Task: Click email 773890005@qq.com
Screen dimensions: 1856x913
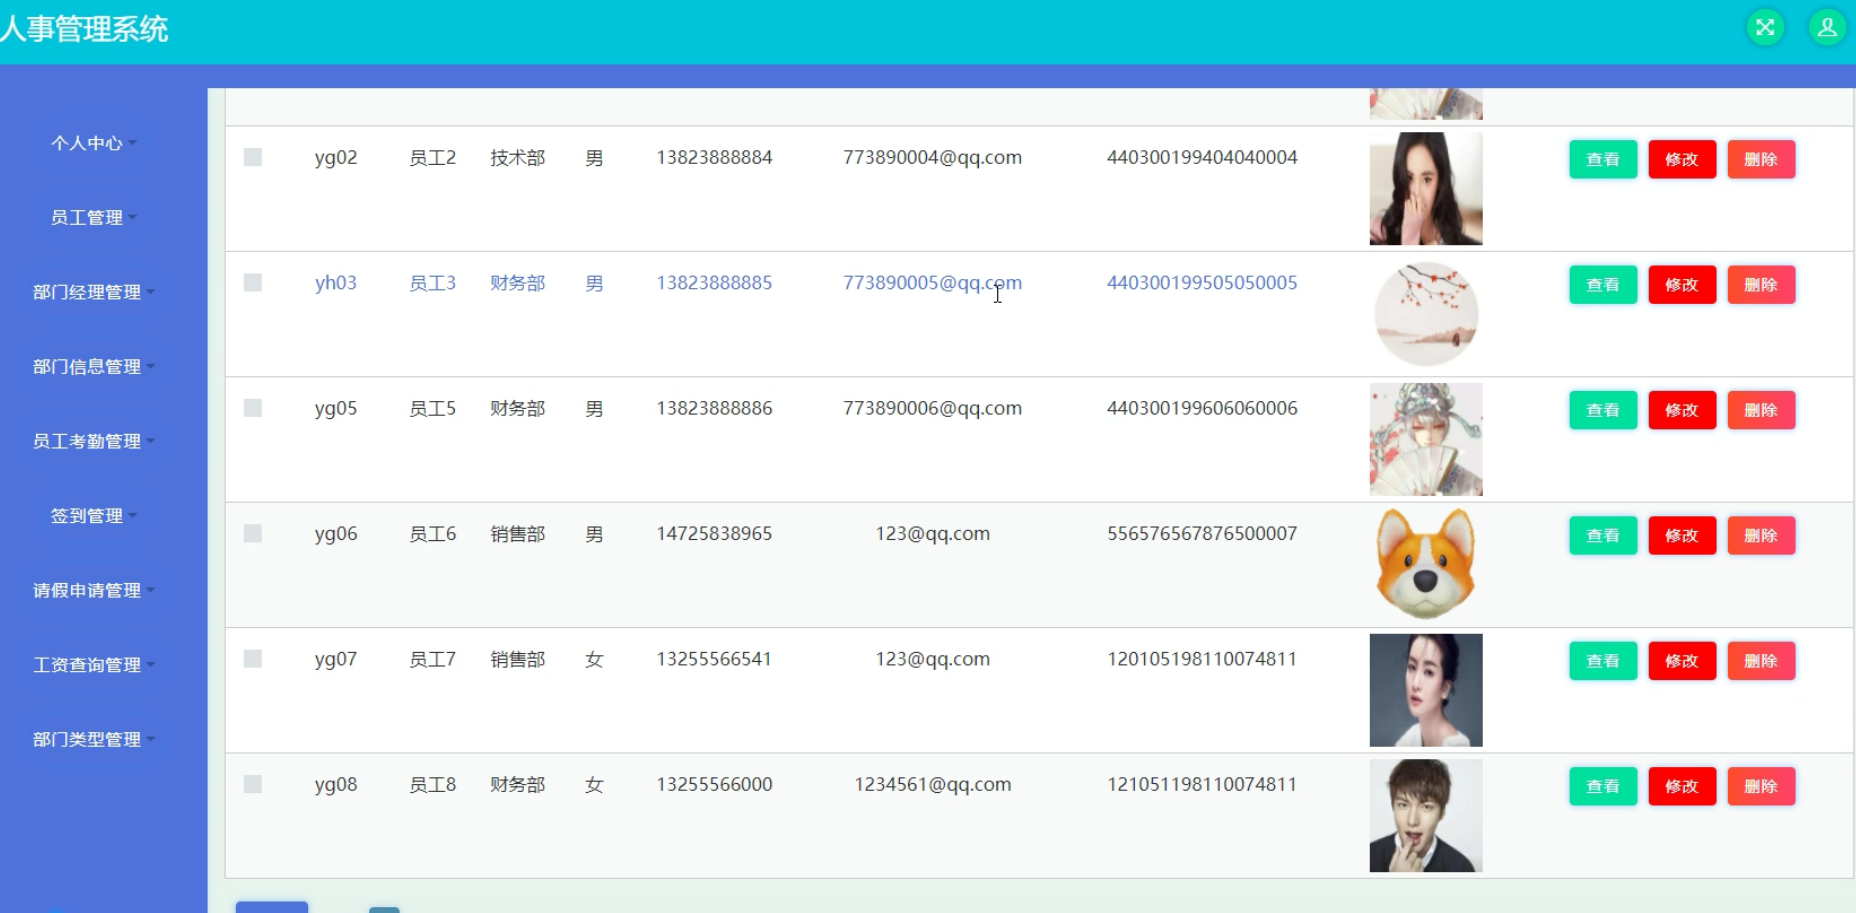Action: (x=932, y=283)
